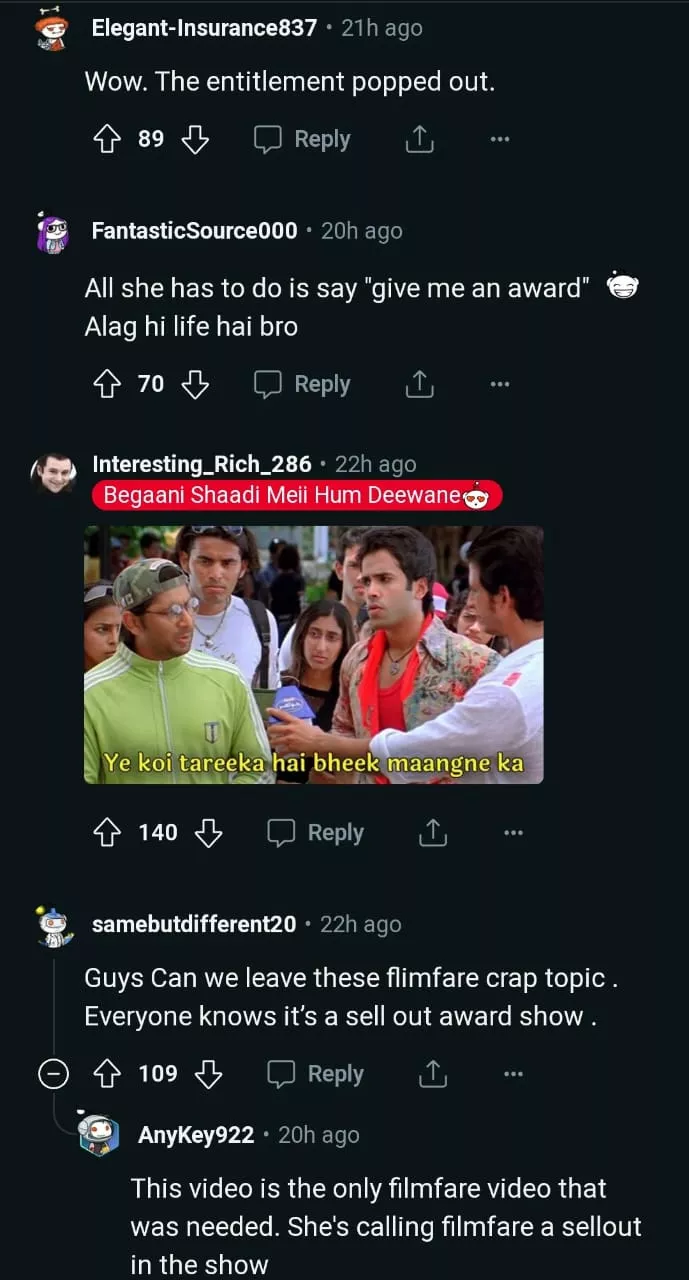Reply to FantasticSource000's comment

302,384
